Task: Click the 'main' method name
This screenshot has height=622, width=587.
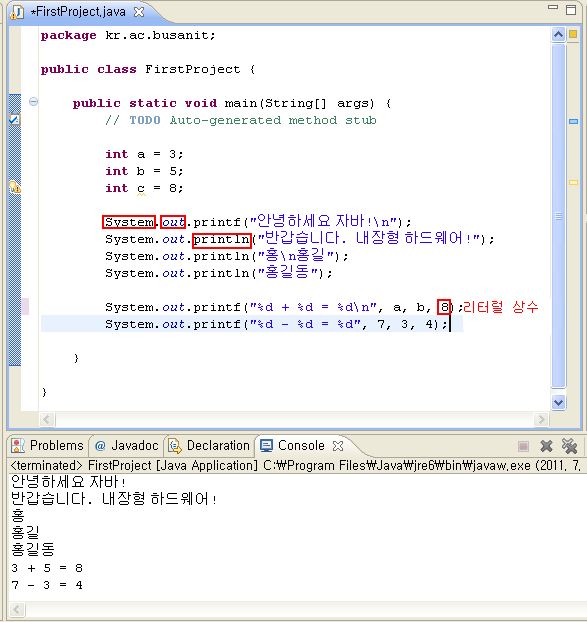Action: coord(240,103)
